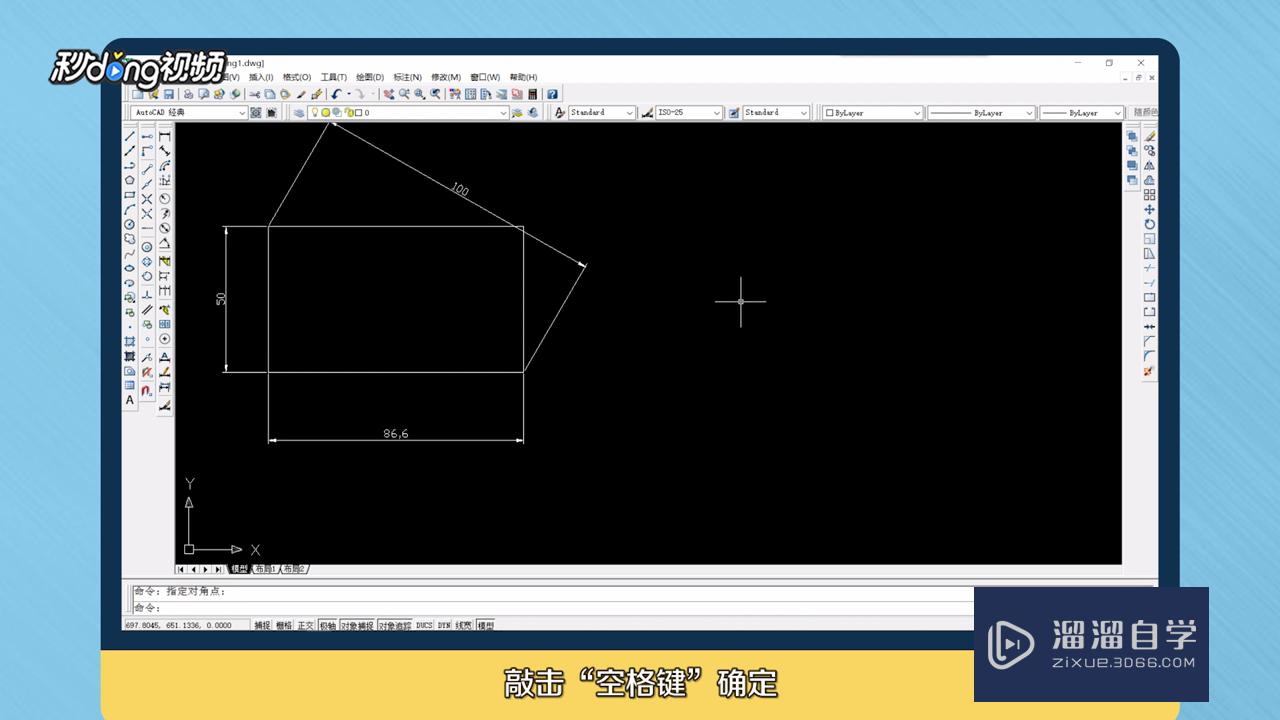Toggle 线宽 lineweight display

(x=465, y=625)
